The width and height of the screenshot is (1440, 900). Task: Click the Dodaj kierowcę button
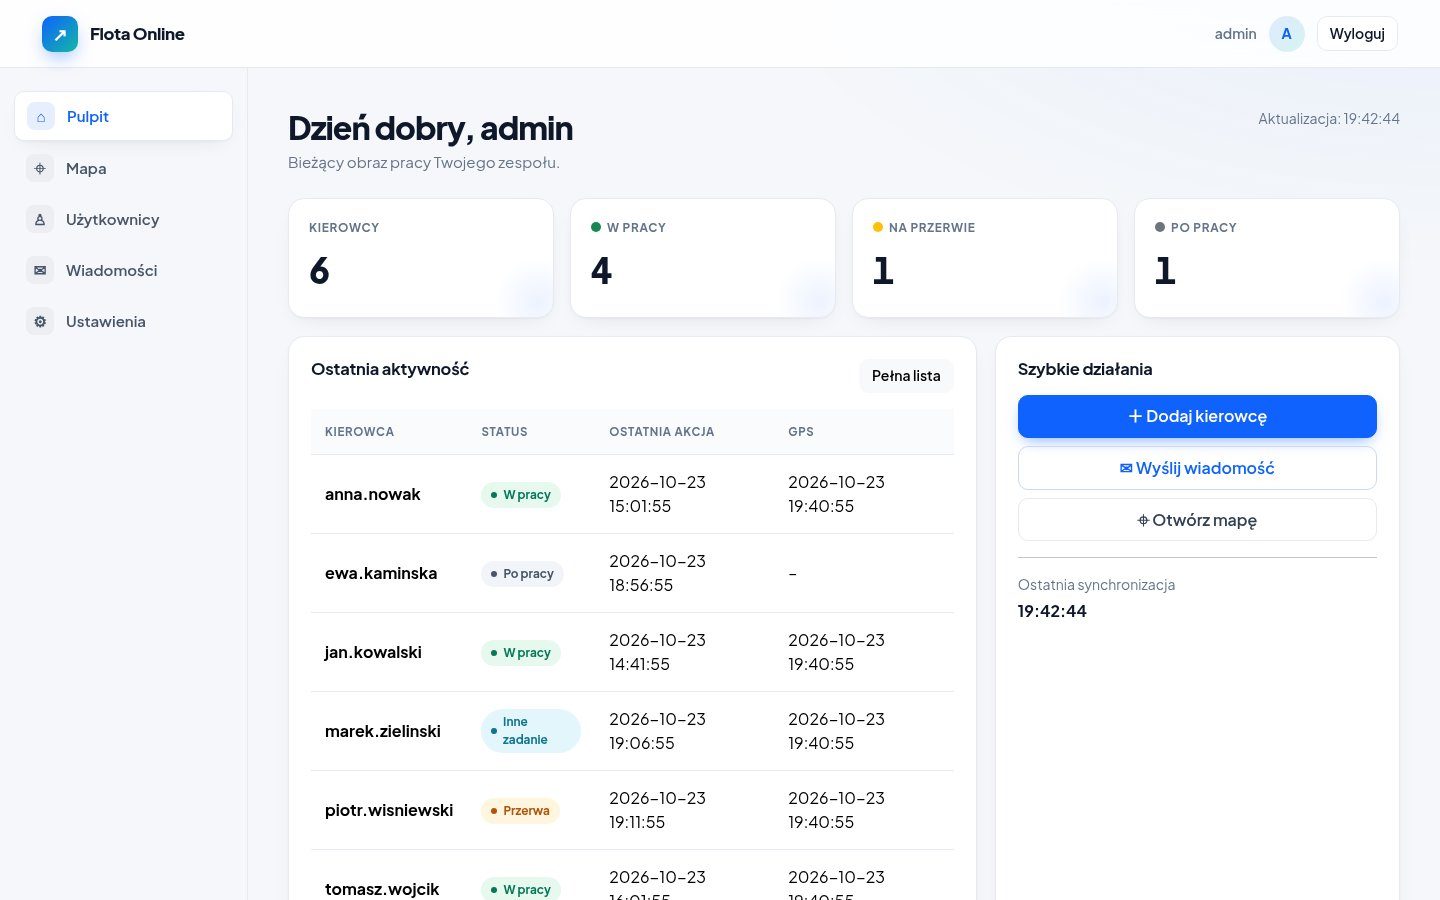click(x=1197, y=416)
